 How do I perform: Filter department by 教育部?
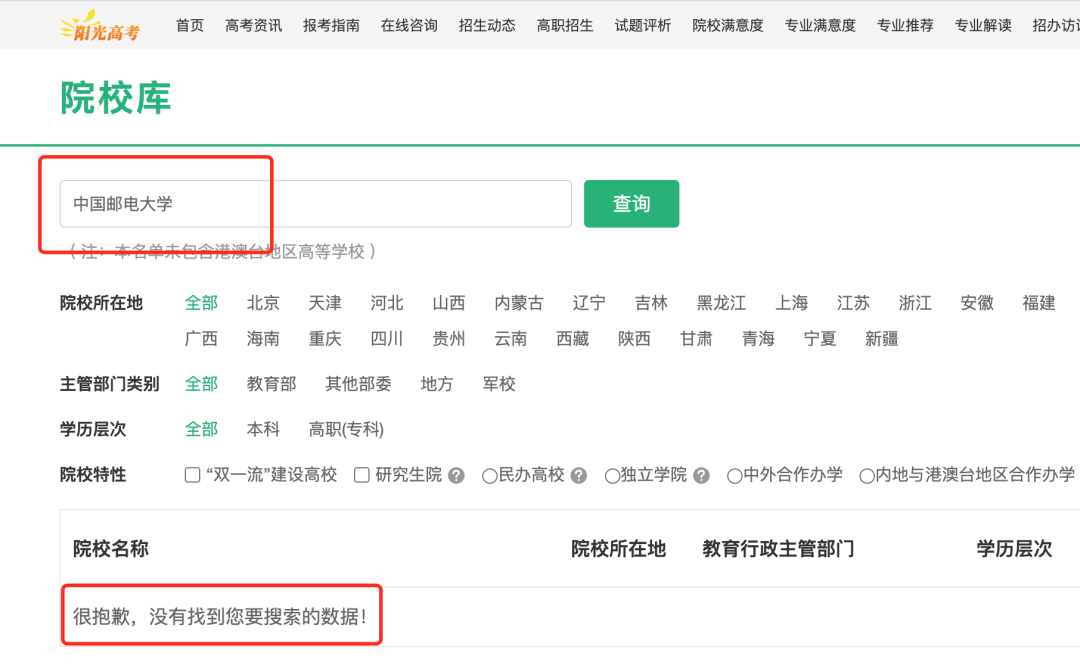(x=271, y=384)
